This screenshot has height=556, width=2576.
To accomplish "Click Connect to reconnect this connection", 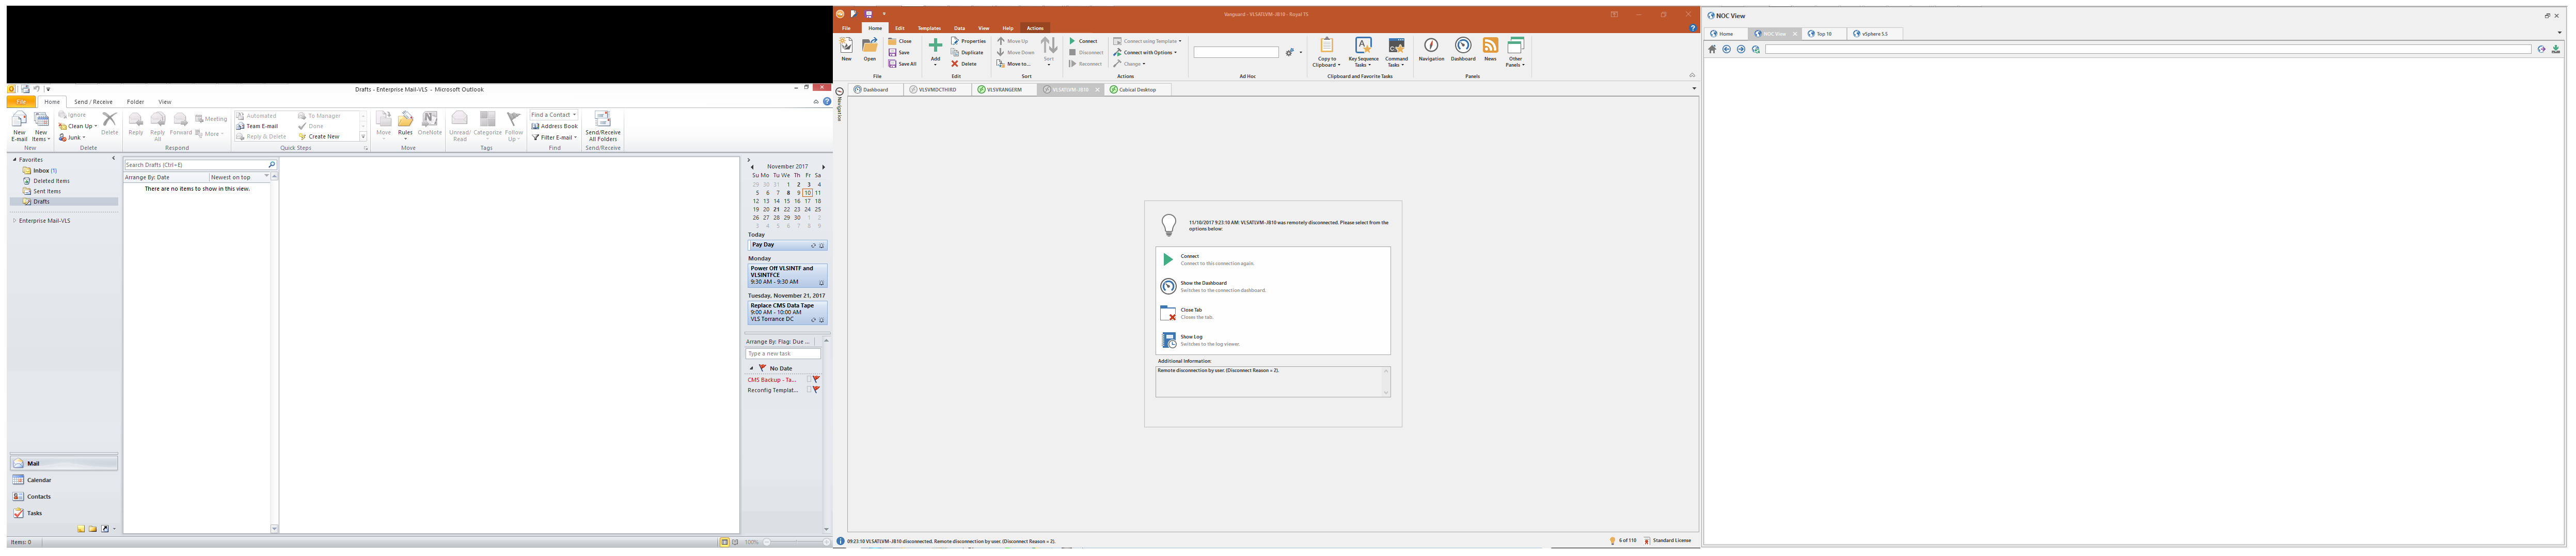I will [x=1189, y=259].
